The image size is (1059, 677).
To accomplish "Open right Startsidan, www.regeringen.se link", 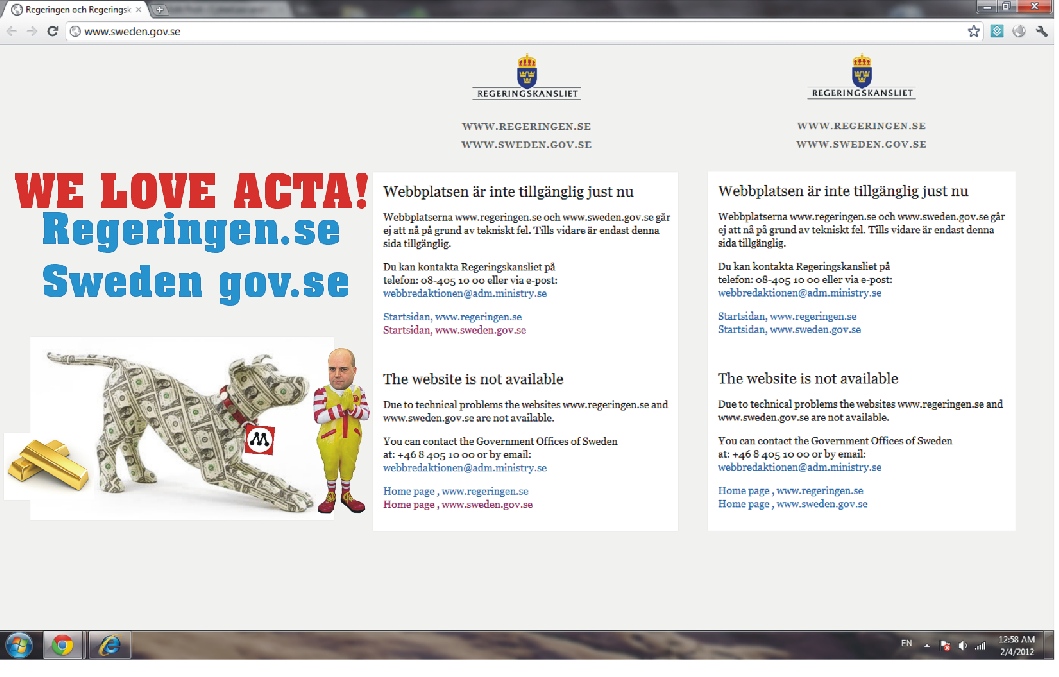I will point(787,316).
